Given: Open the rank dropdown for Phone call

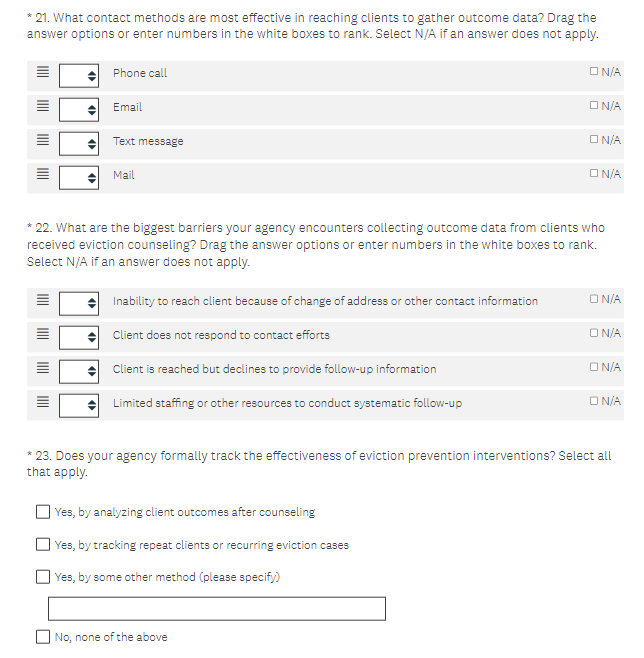Looking at the screenshot, I should point(78,74).
